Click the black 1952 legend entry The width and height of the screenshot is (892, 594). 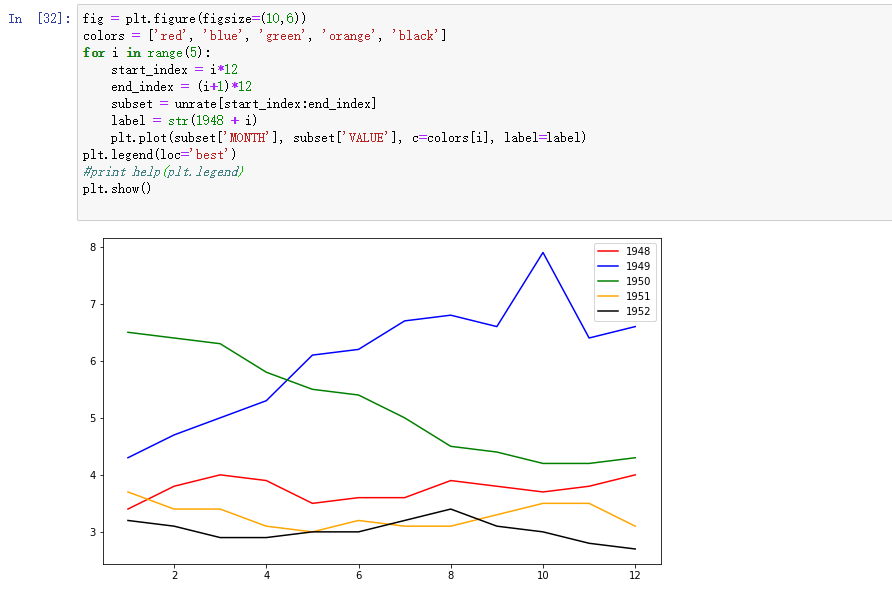(623, 311)
